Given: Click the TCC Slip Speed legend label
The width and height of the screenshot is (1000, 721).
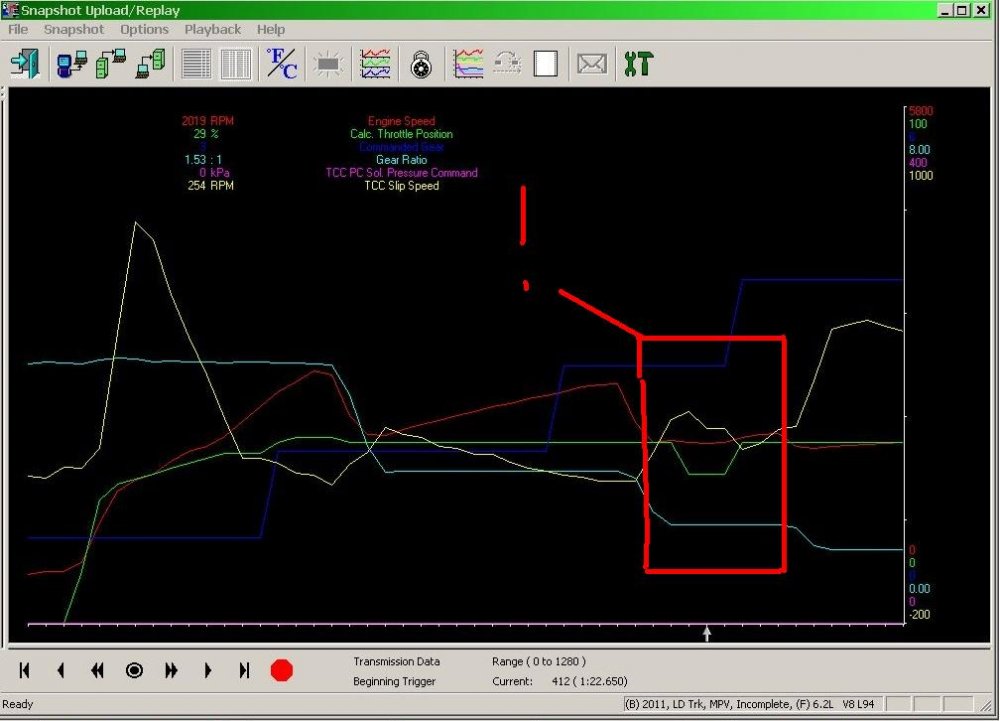Looking at the screenshot, I should pos(401,186).
